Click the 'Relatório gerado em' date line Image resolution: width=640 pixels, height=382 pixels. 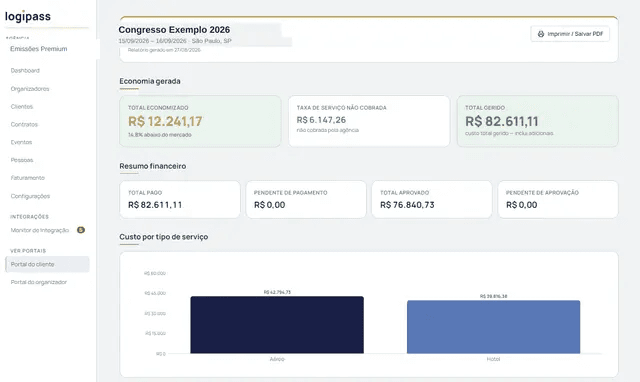[x=164, y=50]
